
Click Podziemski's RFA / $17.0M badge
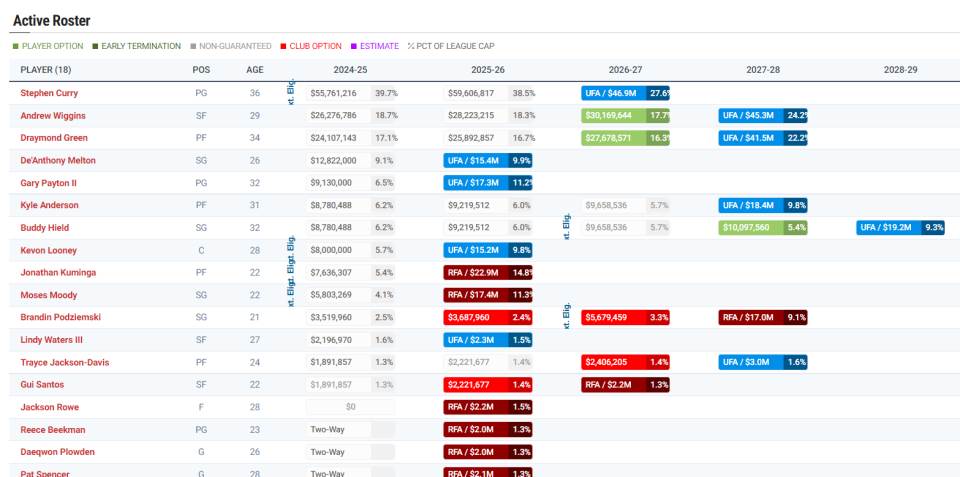pyautogui.click(x=763, y=317)
